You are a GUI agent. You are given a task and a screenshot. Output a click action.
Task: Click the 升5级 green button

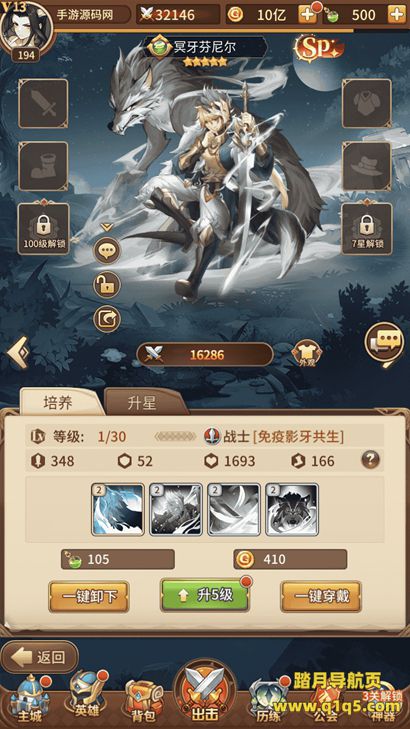click(205, 596)
